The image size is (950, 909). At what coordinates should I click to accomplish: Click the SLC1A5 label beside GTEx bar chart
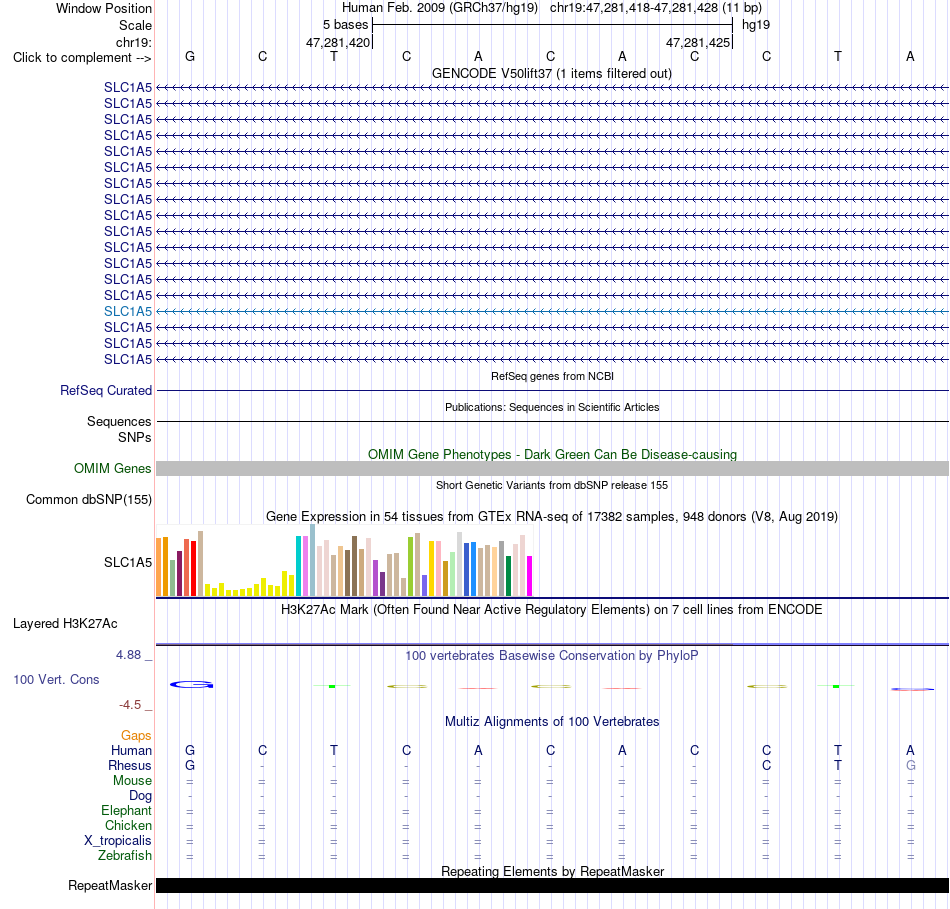[x=128, y=562]
